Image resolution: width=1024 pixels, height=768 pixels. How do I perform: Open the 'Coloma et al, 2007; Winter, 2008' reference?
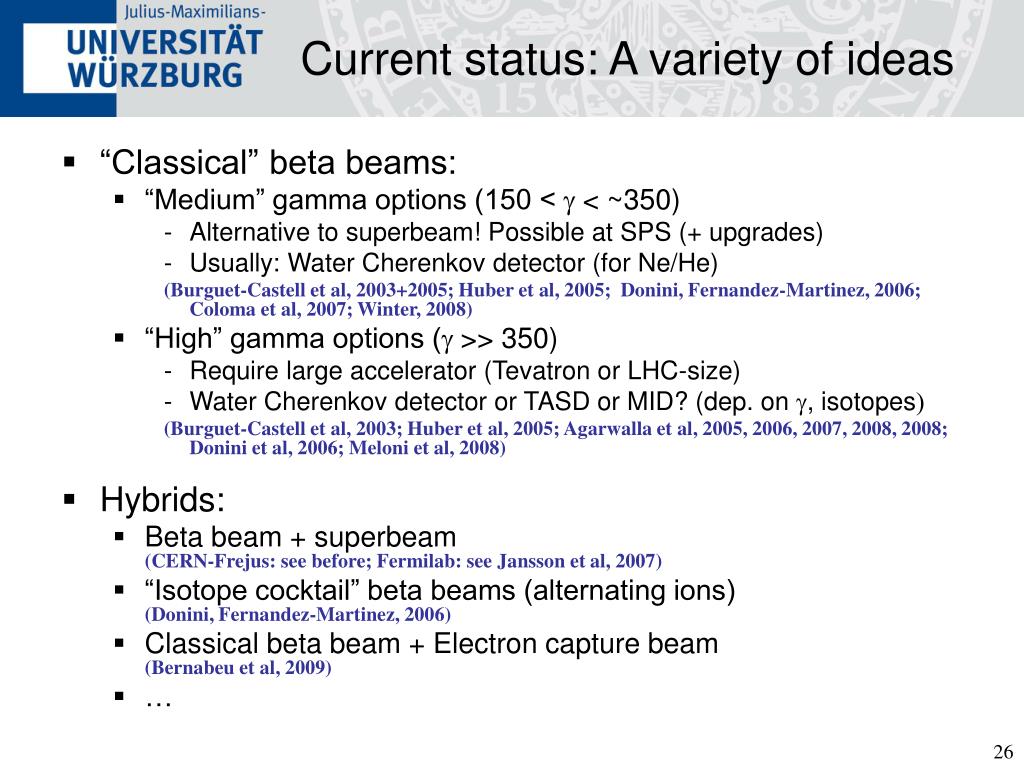[330, 309]
